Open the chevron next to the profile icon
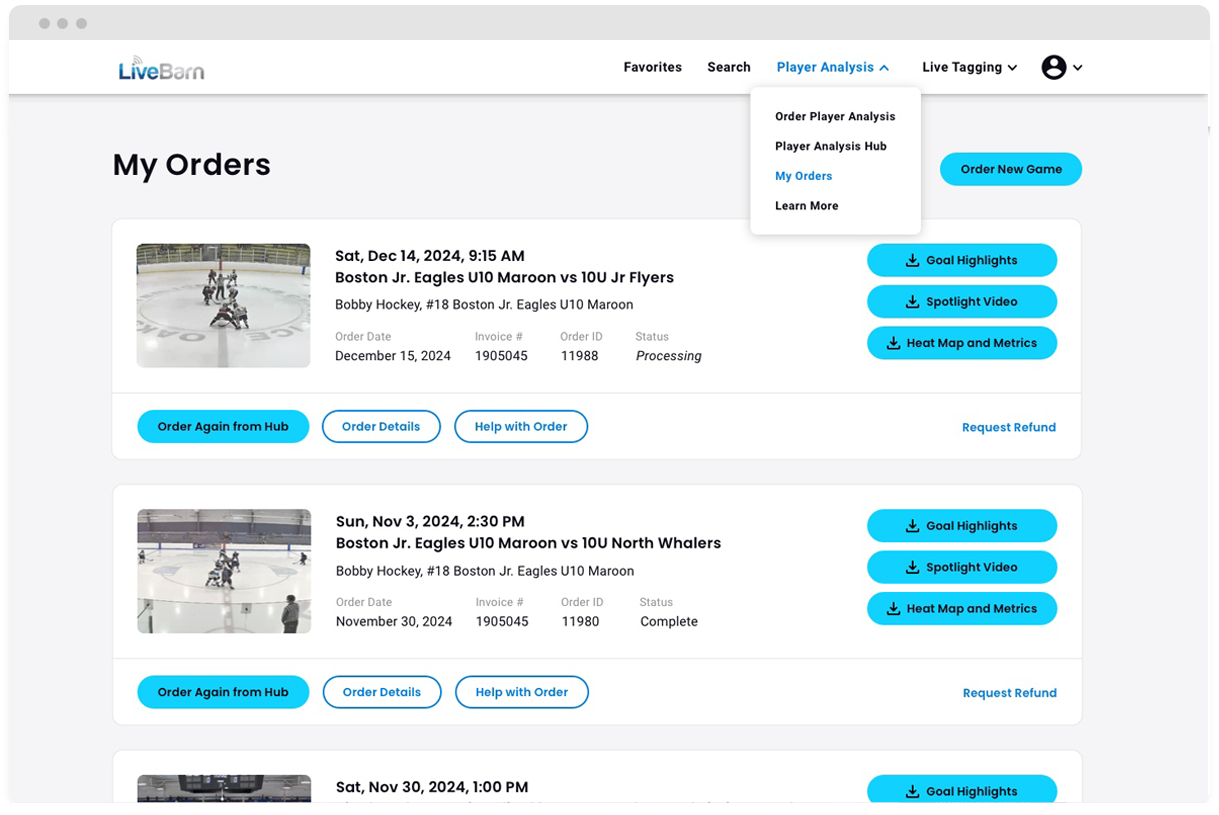This screenshot has width=1219, height=815. (x=1077, y=67)
